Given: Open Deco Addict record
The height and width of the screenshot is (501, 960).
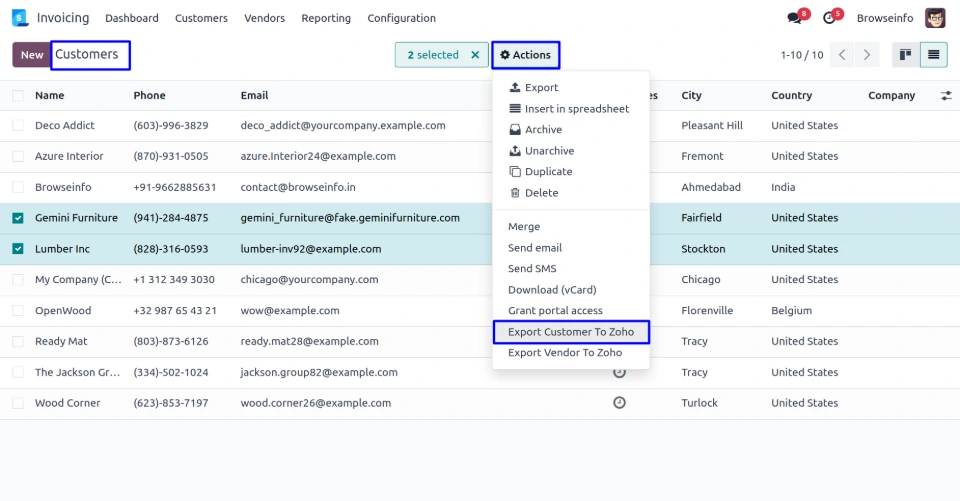Looking at the screenshot, I should coord(65,126).
